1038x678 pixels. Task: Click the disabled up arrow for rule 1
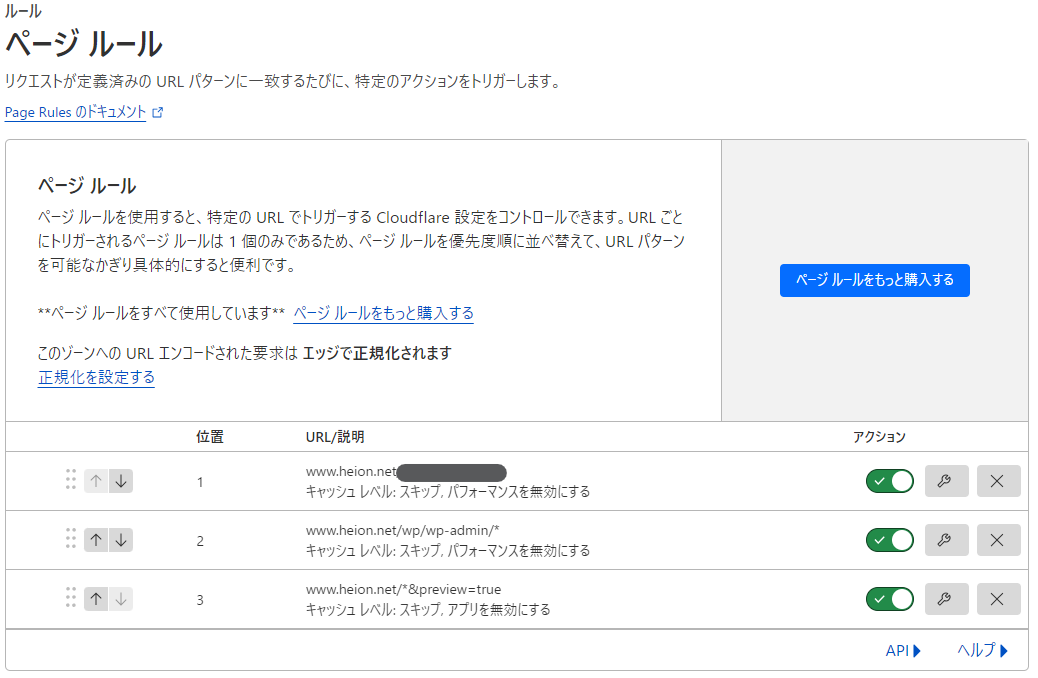pos(96,481)
